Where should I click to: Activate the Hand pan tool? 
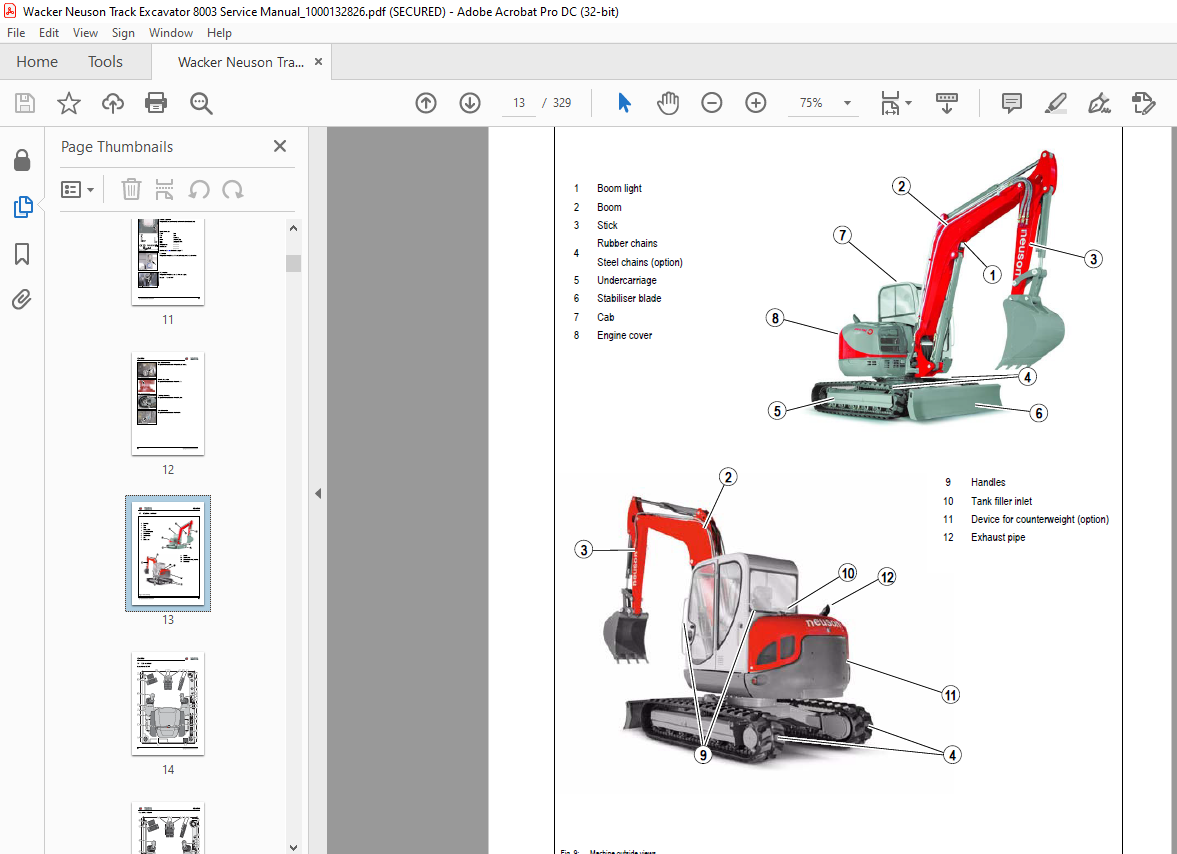[667, 103]
